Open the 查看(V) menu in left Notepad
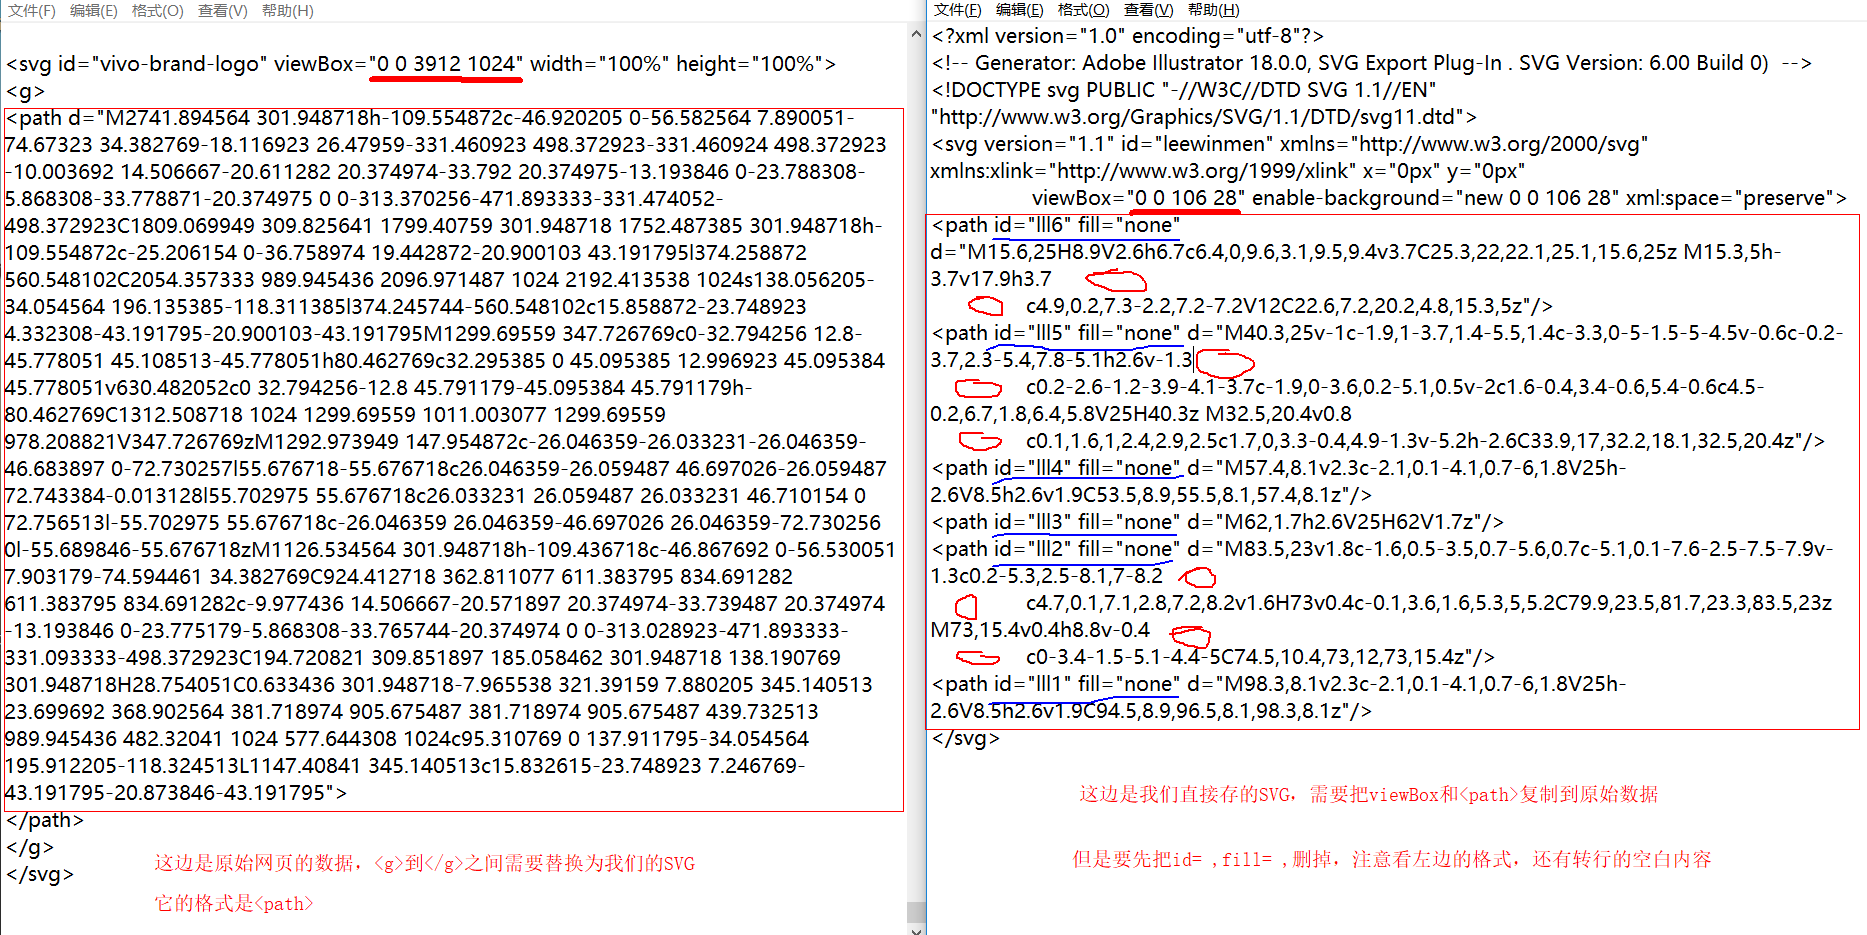 pyautogui.click(x=222, y=11)
